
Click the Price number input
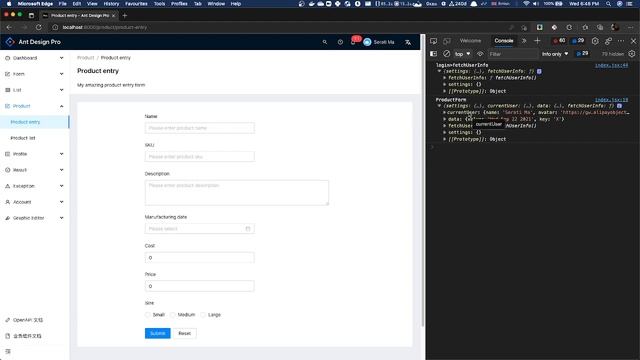click(x=200, y=286)
